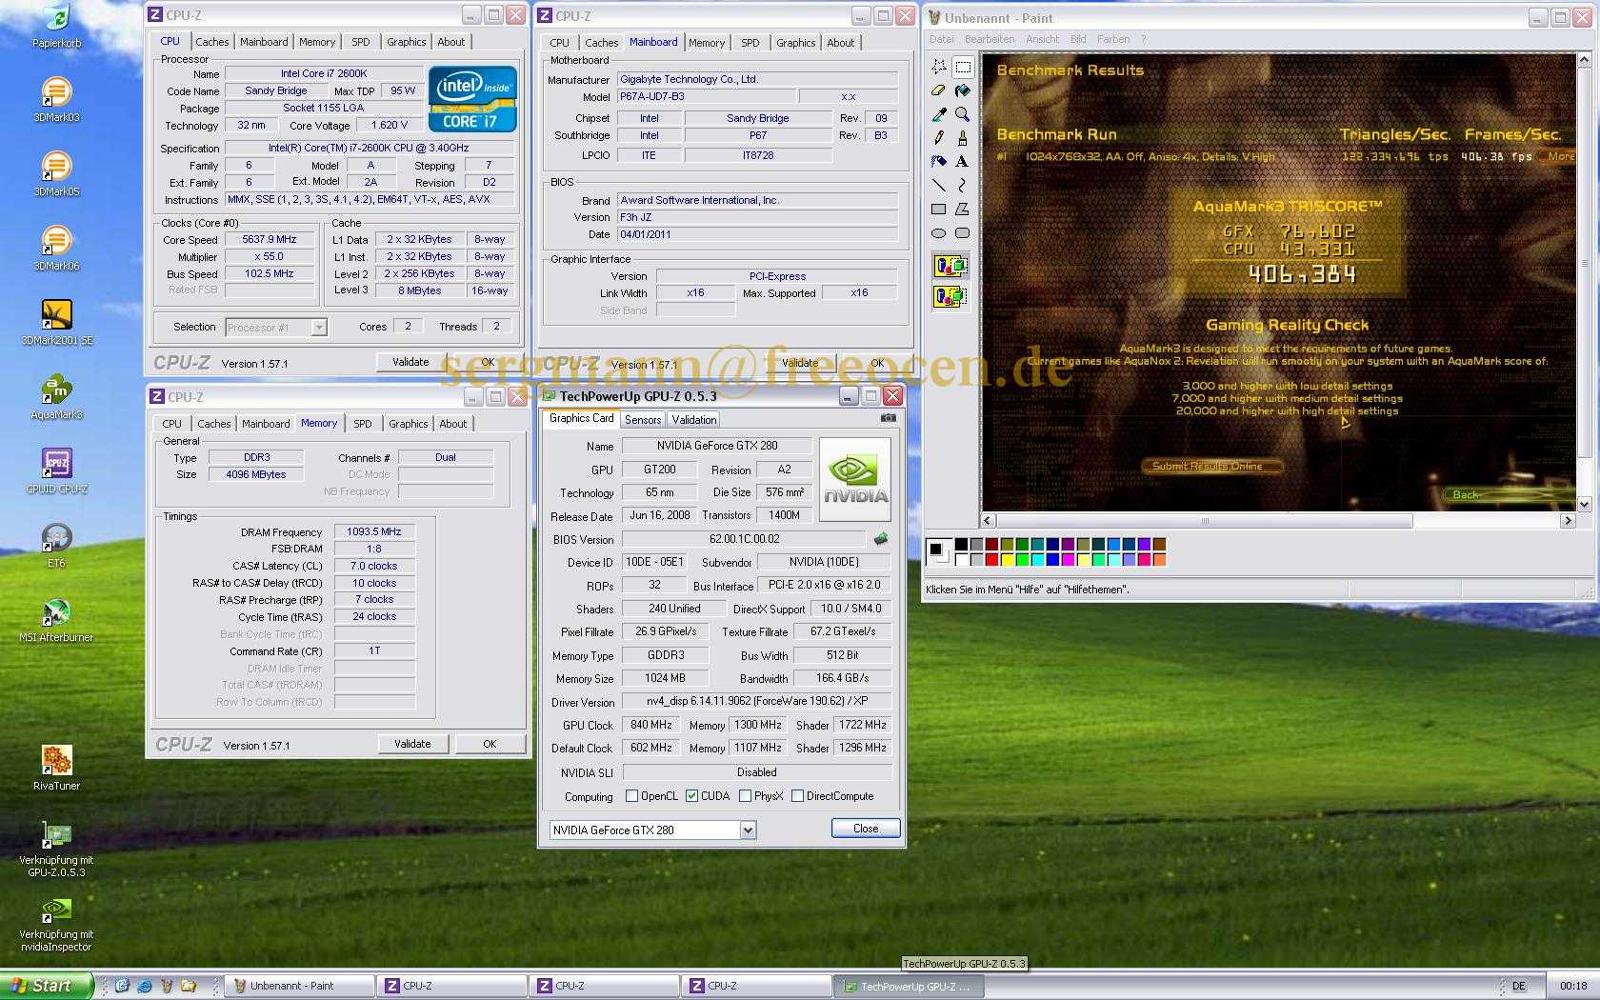Screen dimensions: 1600x1000
Task: Open the NVIDIA GeForce GTX 280 dropdown
Action: click(747, 830)
